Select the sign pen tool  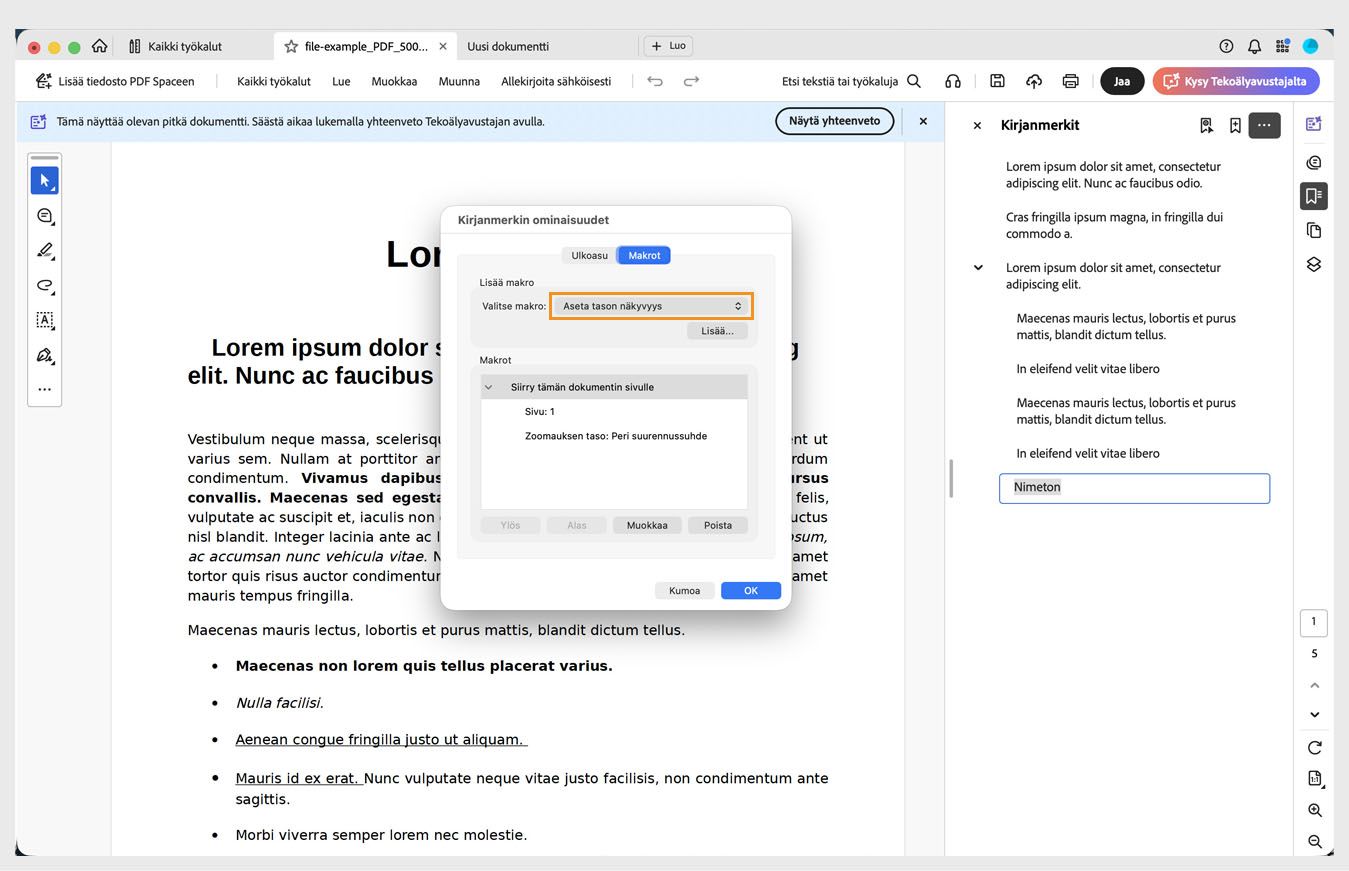click(45, 355)
